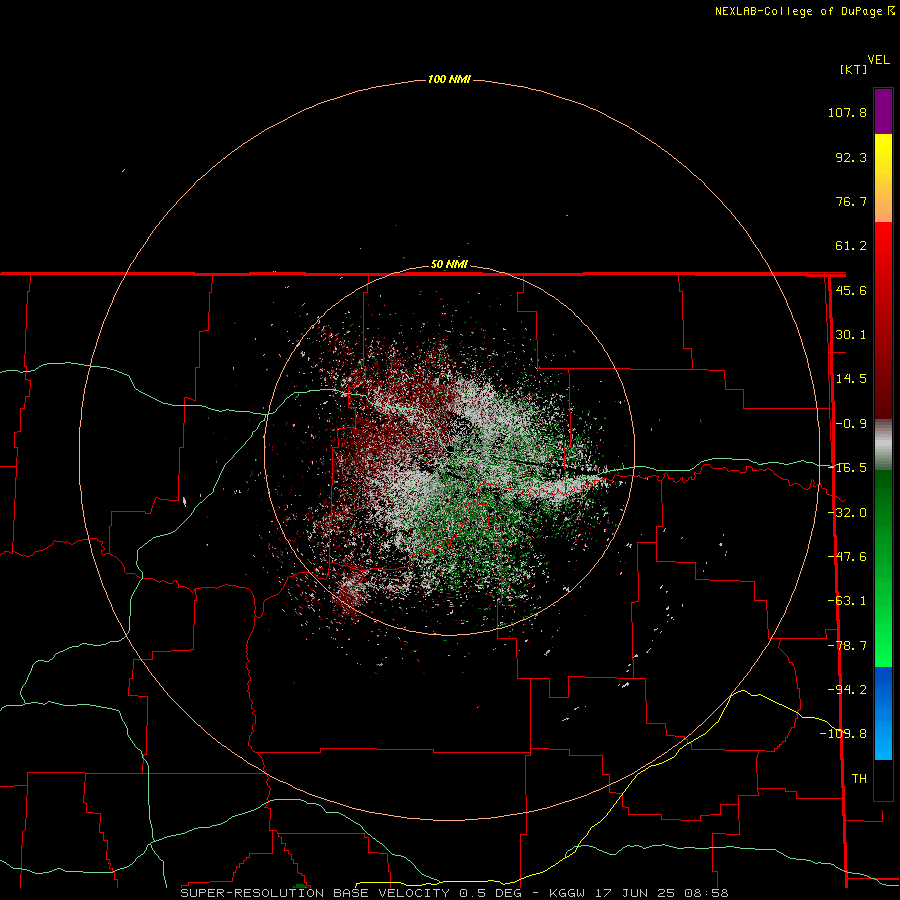Click the -16.5 legend value
This screenshot has width=900, height=900.
click(x=848, y=468)
